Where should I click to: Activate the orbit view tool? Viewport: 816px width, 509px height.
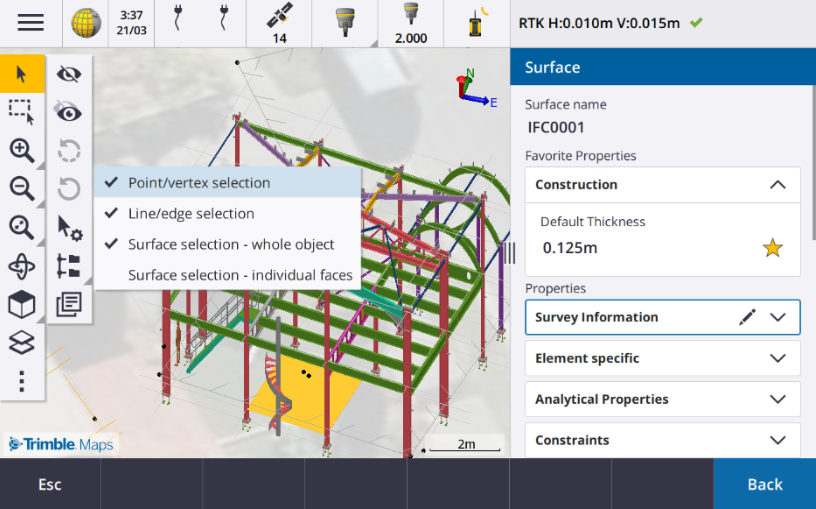point(21,266)
